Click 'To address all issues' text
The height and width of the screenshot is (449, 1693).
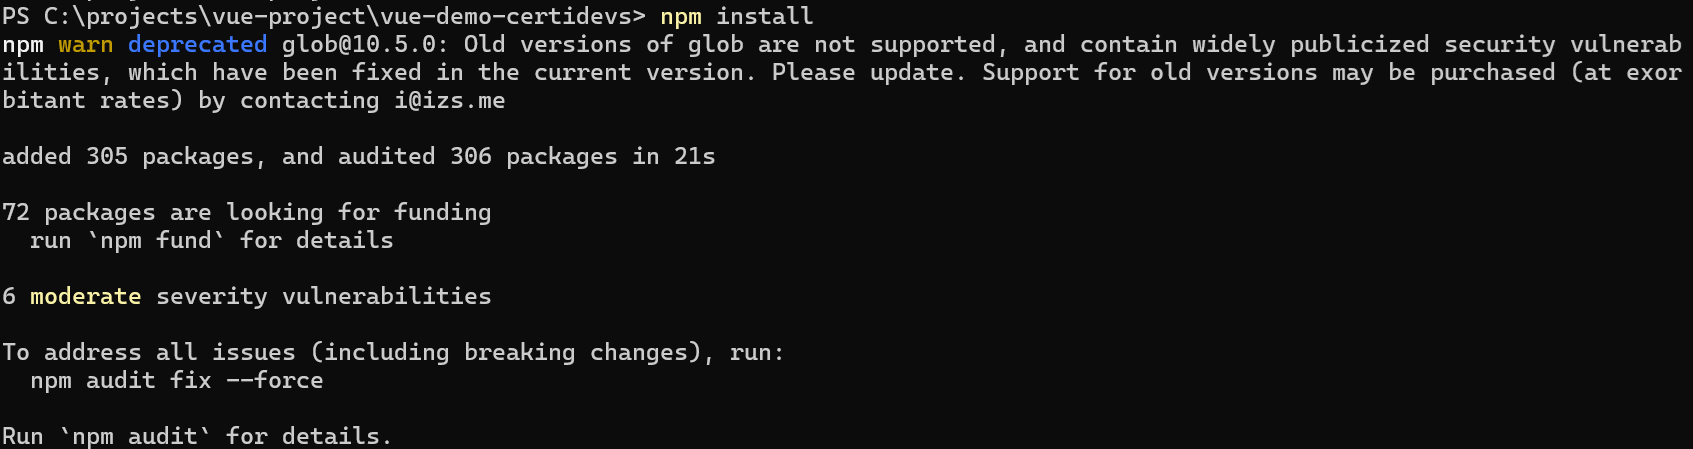(x=149, y=353)
